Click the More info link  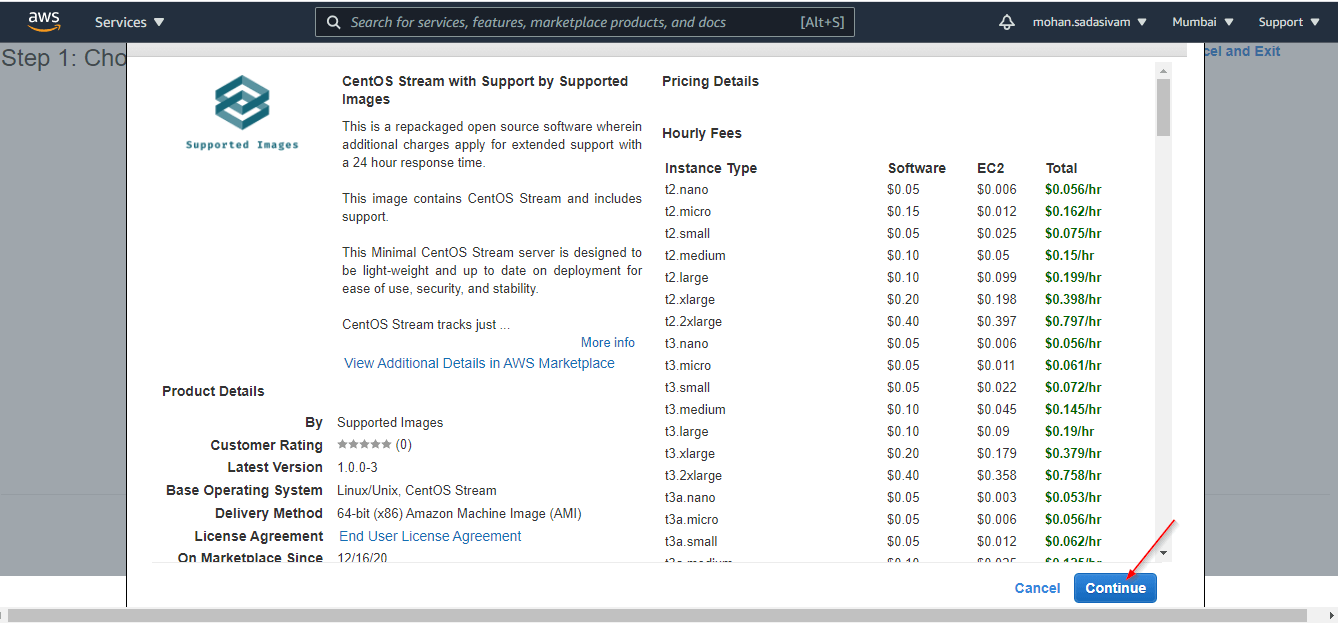(608, 342)
